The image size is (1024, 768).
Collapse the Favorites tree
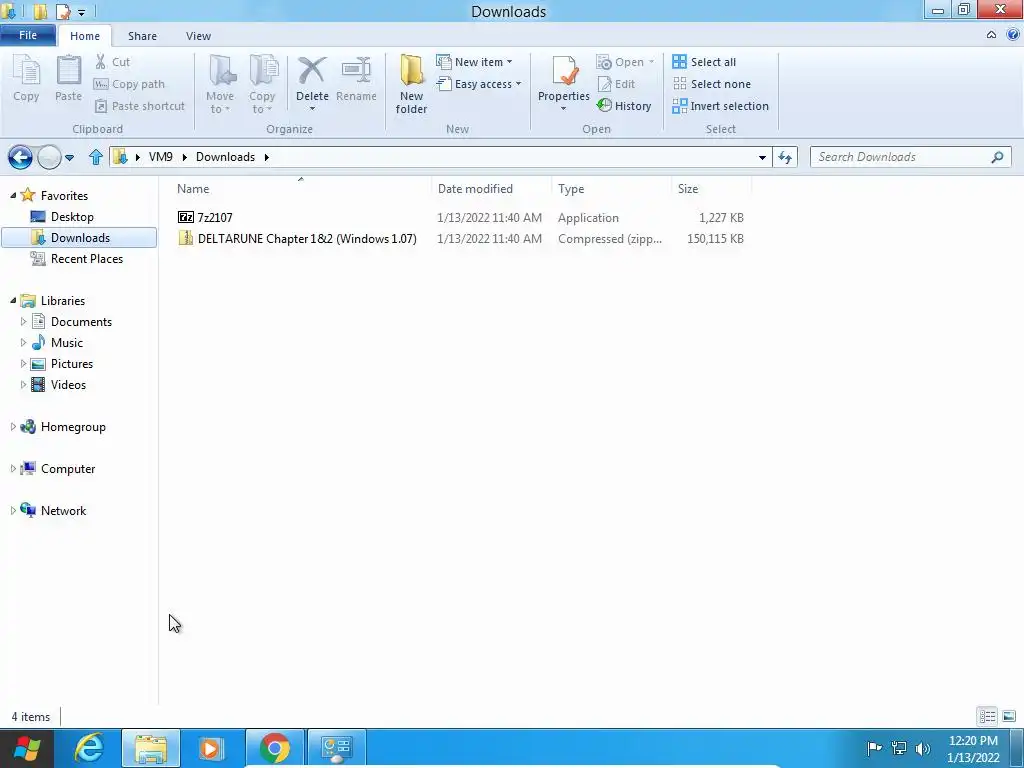click(x=13, y=195)
